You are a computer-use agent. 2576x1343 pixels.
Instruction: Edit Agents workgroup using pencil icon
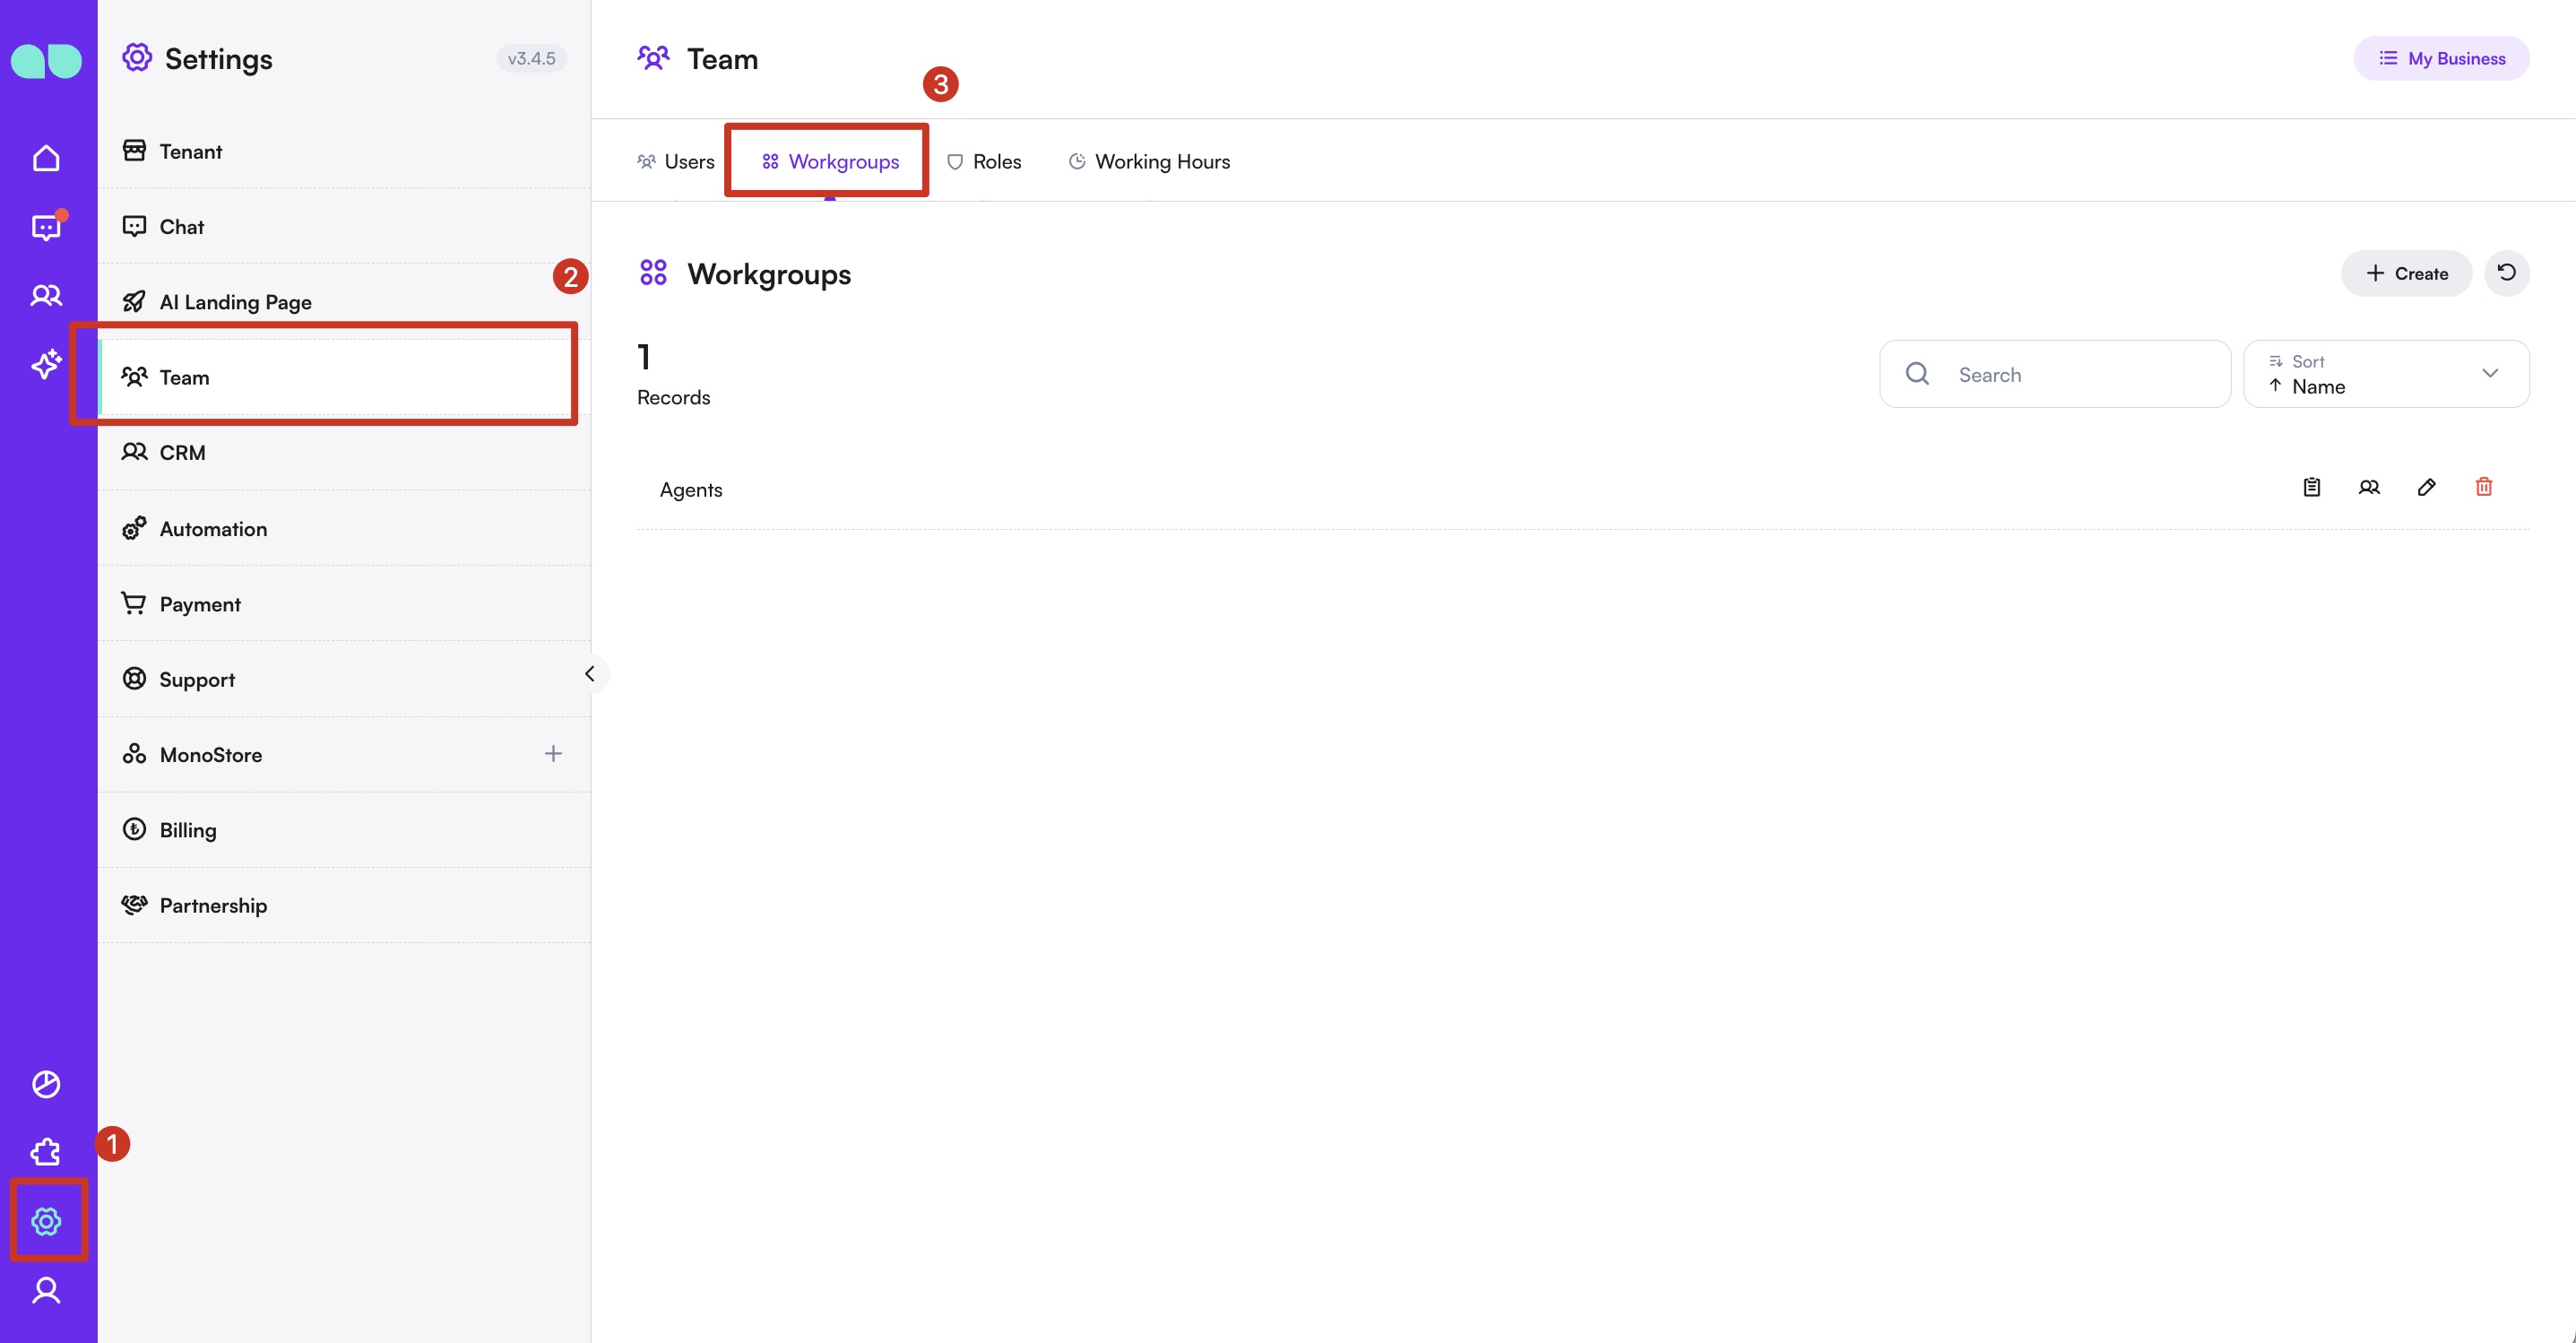pos(2426,487)
